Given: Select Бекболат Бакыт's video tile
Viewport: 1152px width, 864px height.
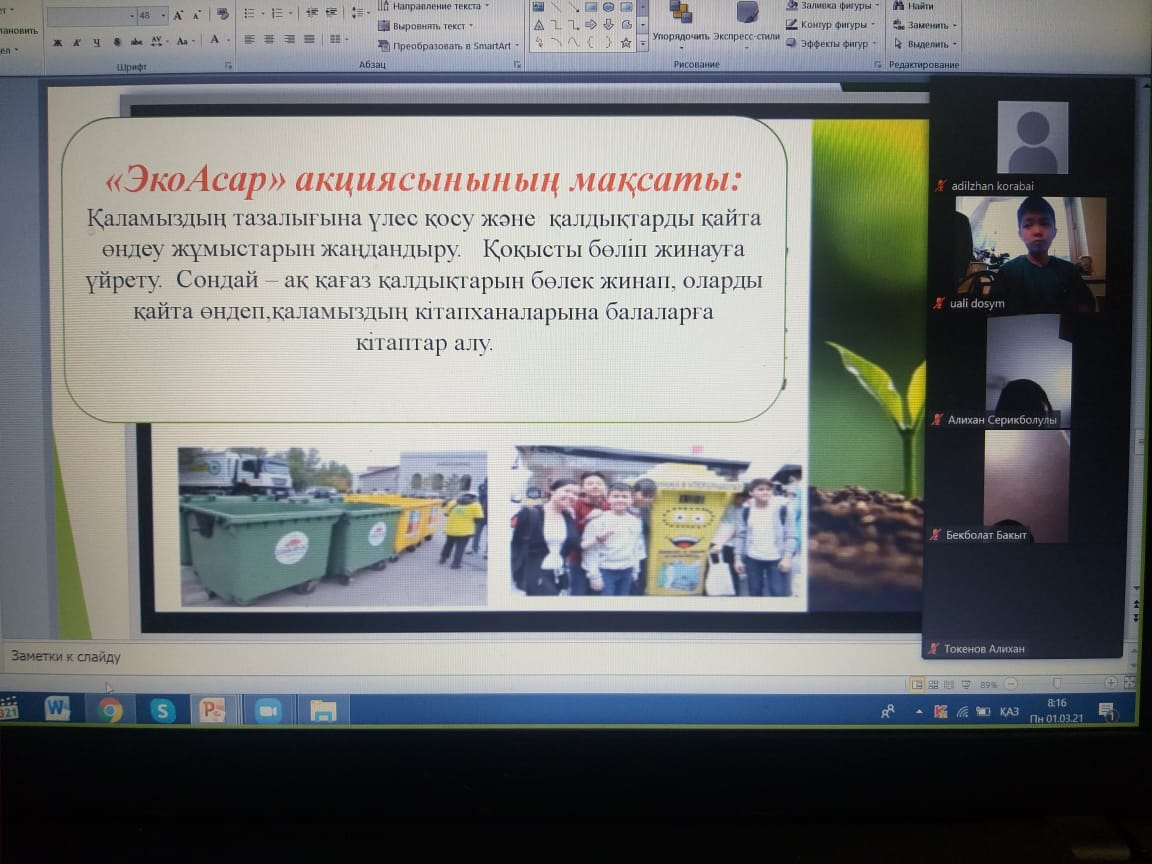Looking at the screenshot, I should (1026, 486).
